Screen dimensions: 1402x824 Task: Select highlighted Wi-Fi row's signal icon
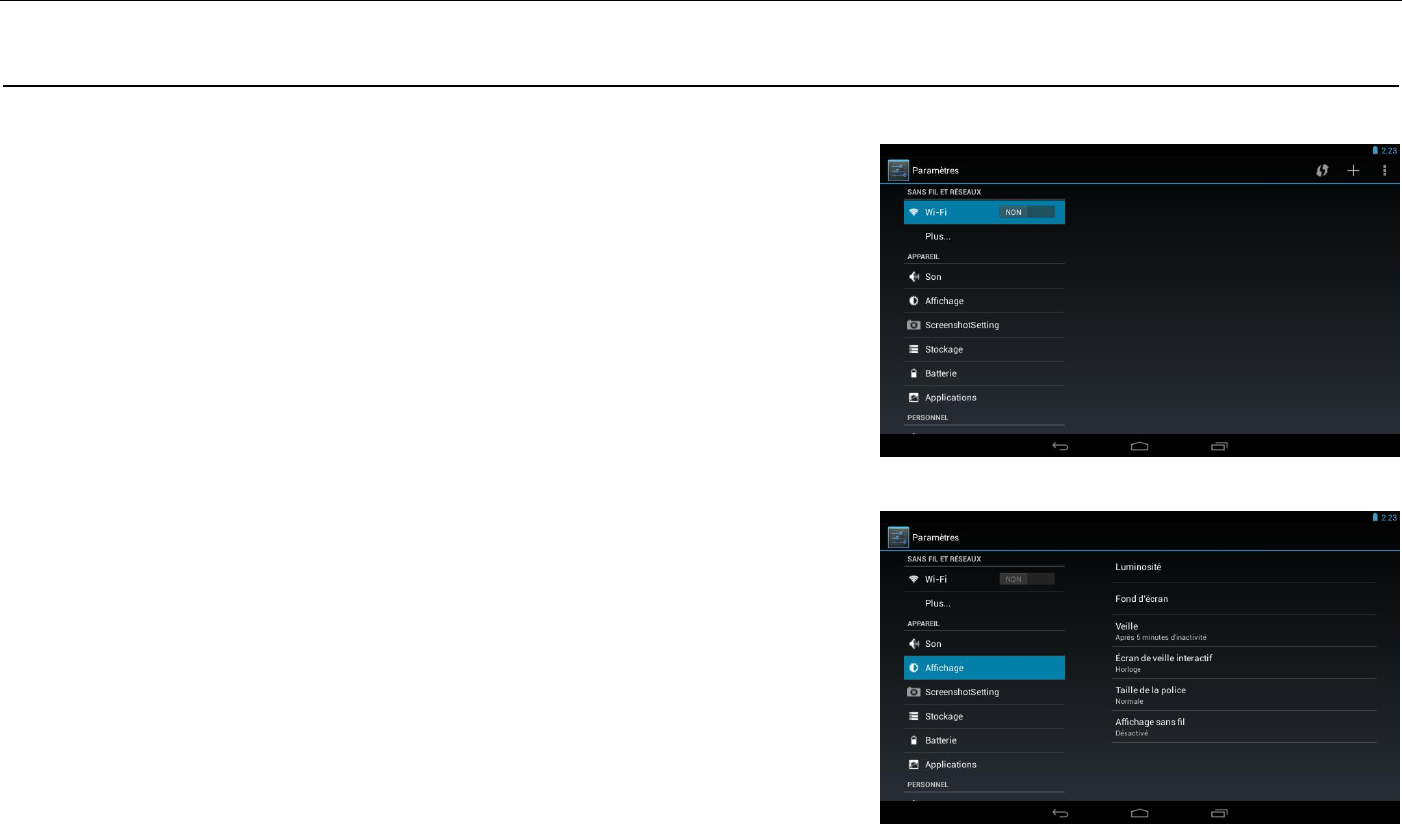(913, 212)
